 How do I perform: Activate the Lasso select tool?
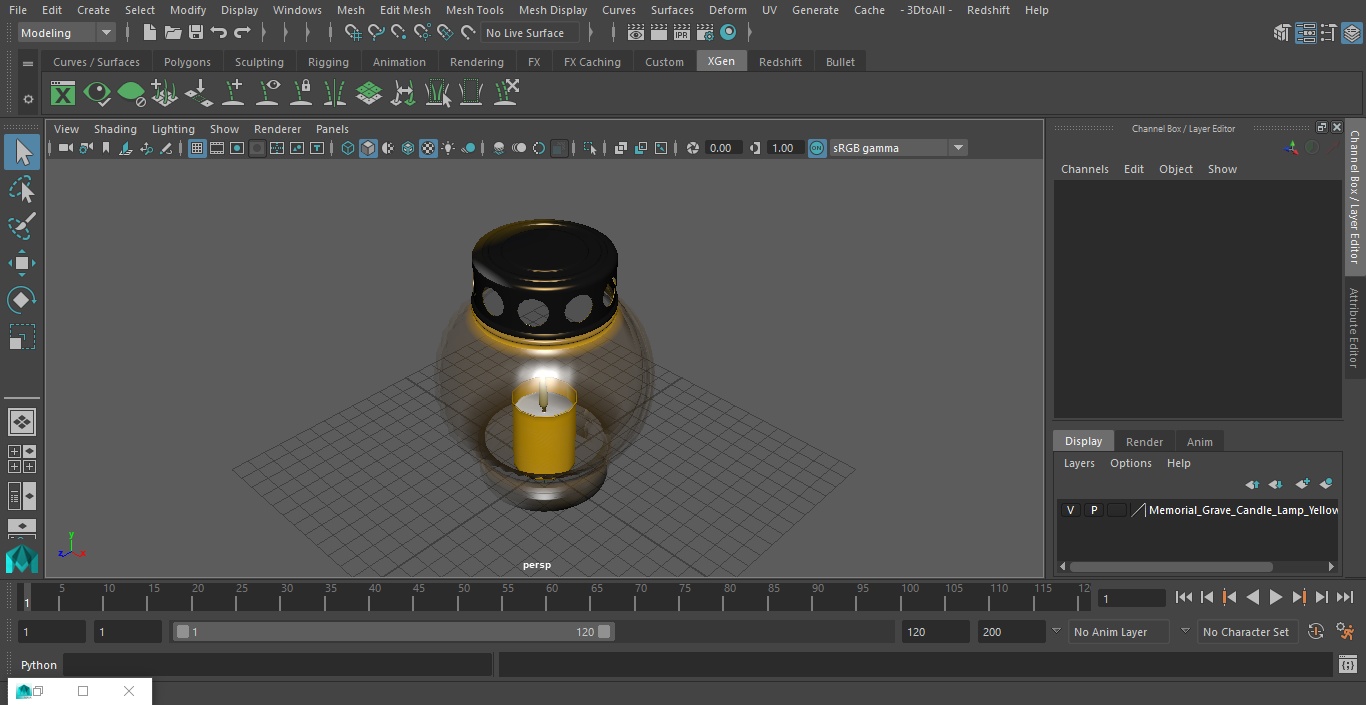coord(21,189)
